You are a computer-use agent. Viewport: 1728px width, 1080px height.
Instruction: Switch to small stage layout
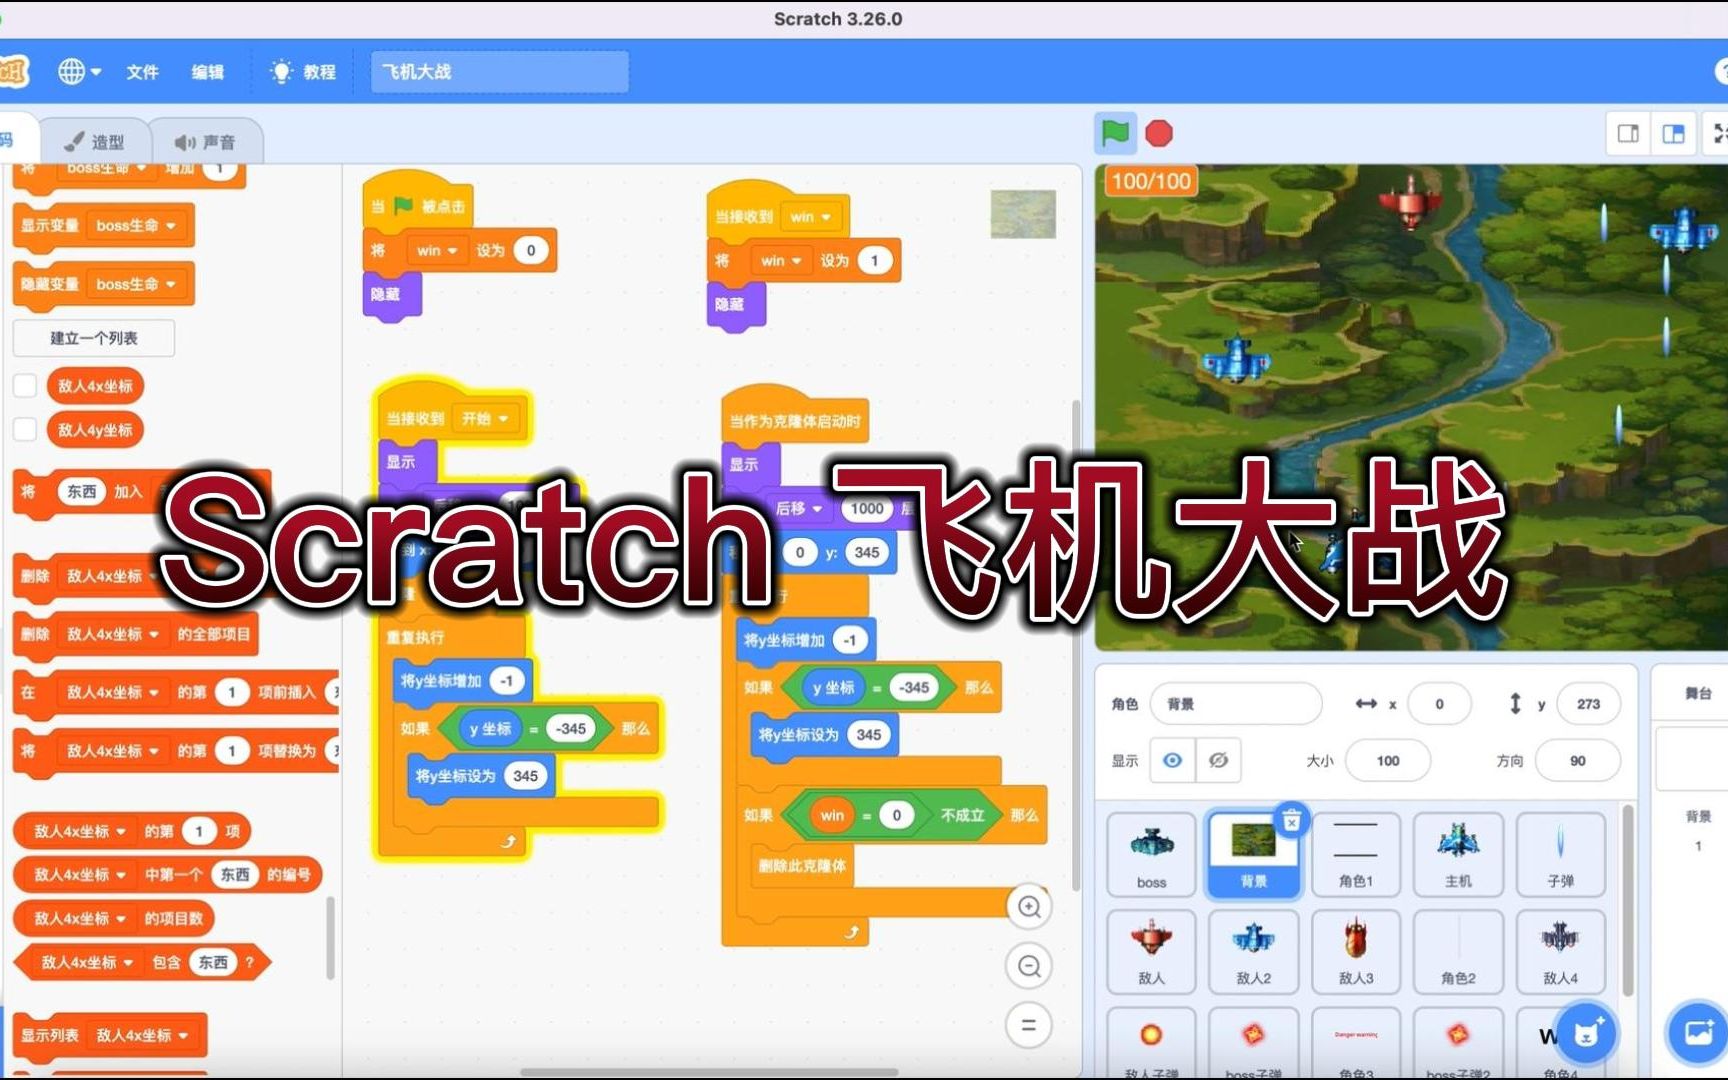pyautogui.click(x=1628, y=133)
